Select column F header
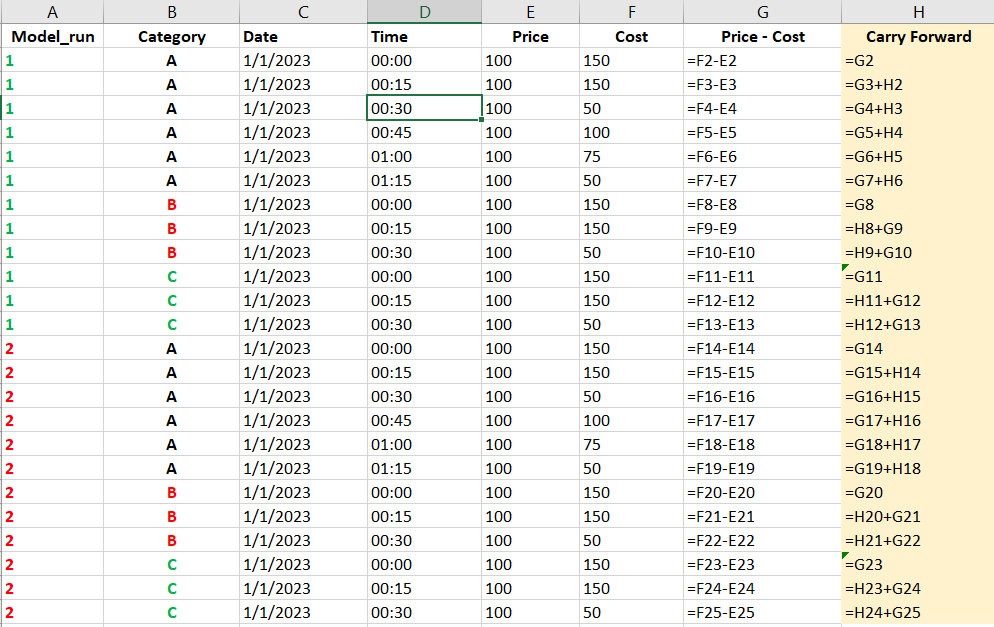994x627 pixels. (631, 12)
